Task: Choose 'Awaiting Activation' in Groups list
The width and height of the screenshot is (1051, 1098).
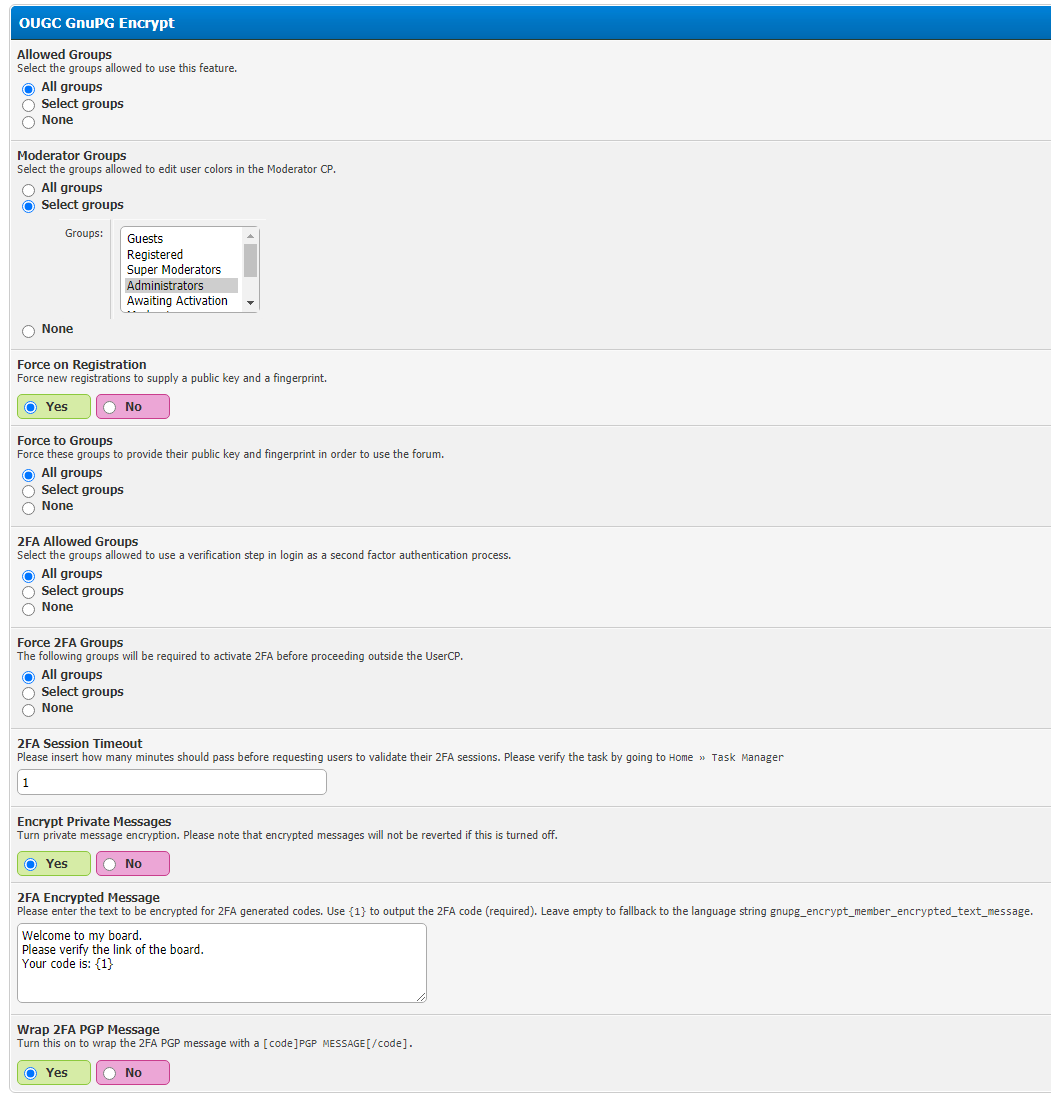Action: point(177,301)
